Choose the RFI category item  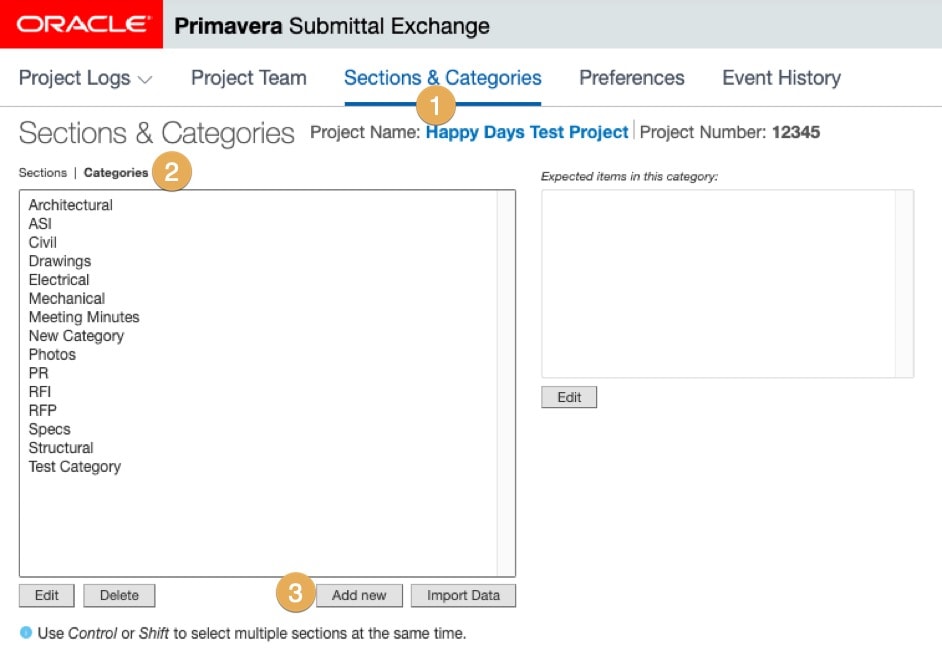click(x=40, y=392)
